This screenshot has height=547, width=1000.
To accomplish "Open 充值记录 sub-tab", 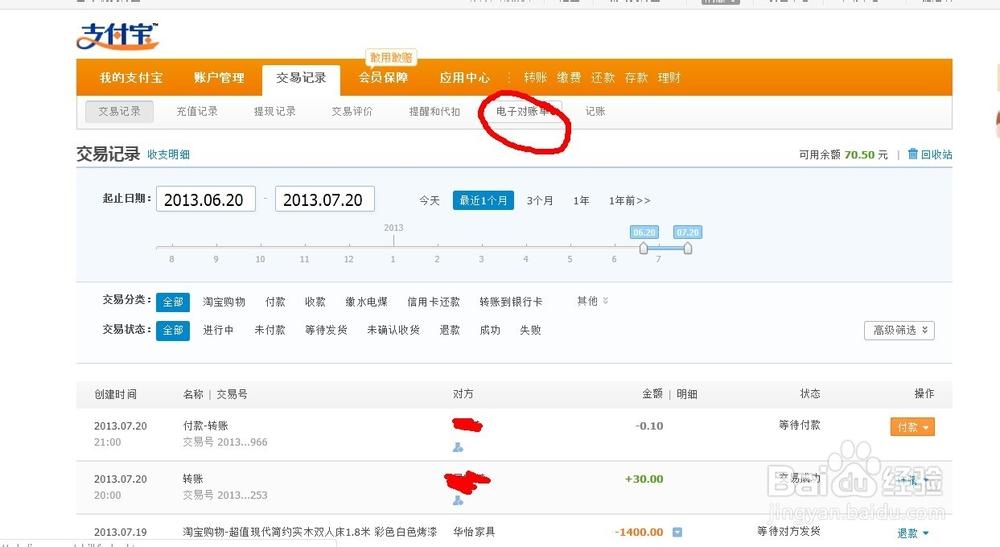I will tap(197, 111).
